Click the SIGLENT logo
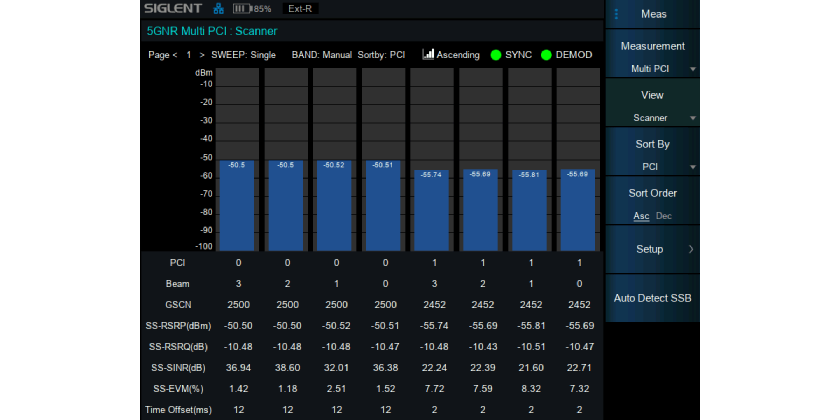 click(x=176, y=8)
